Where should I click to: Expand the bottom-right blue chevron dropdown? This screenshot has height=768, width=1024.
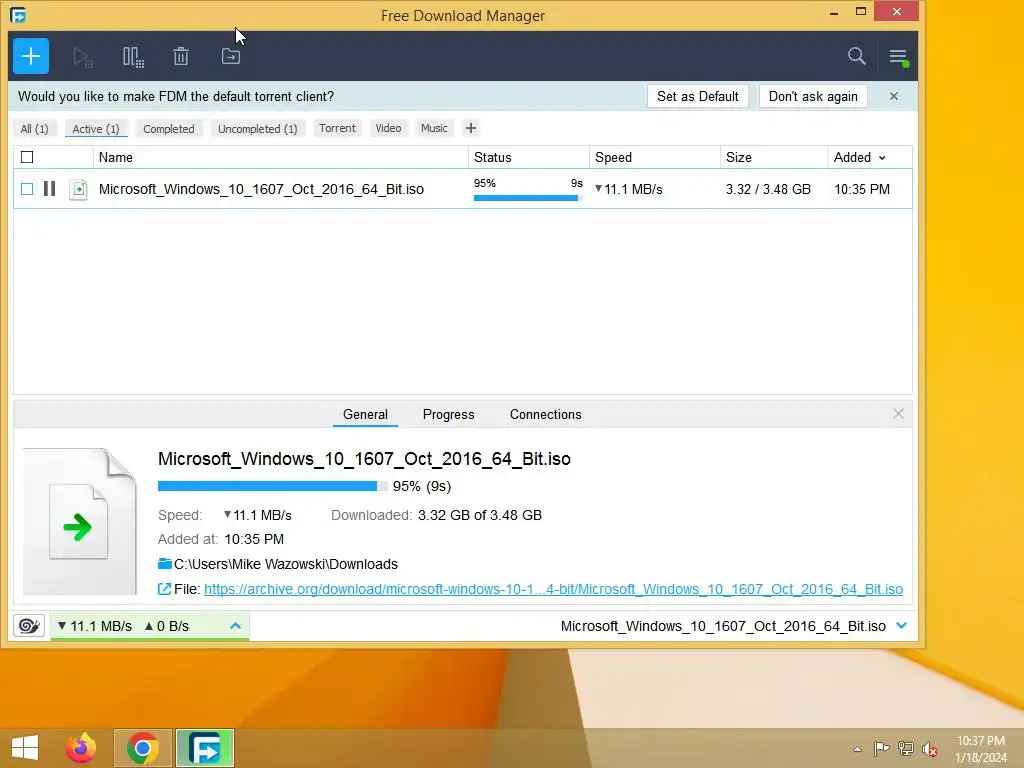click(x=902, y=626)
